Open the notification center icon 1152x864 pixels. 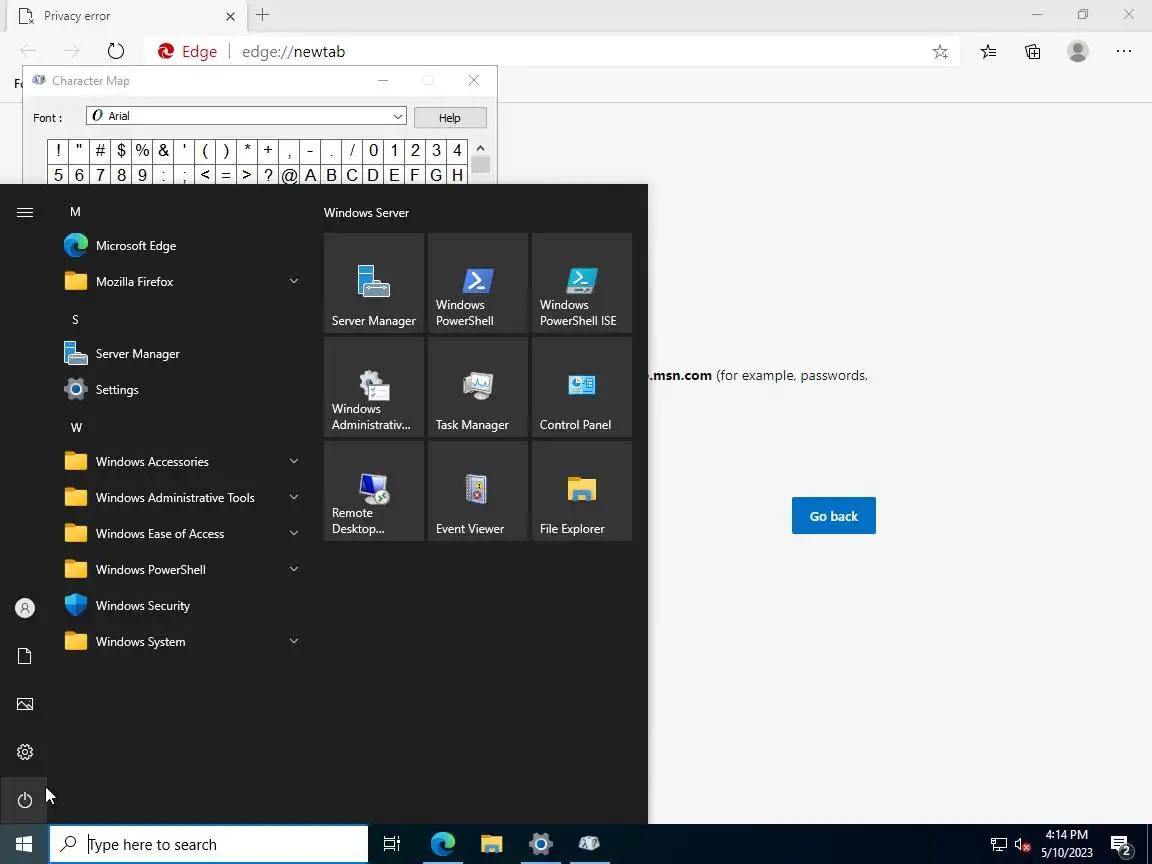(1120, 845)
